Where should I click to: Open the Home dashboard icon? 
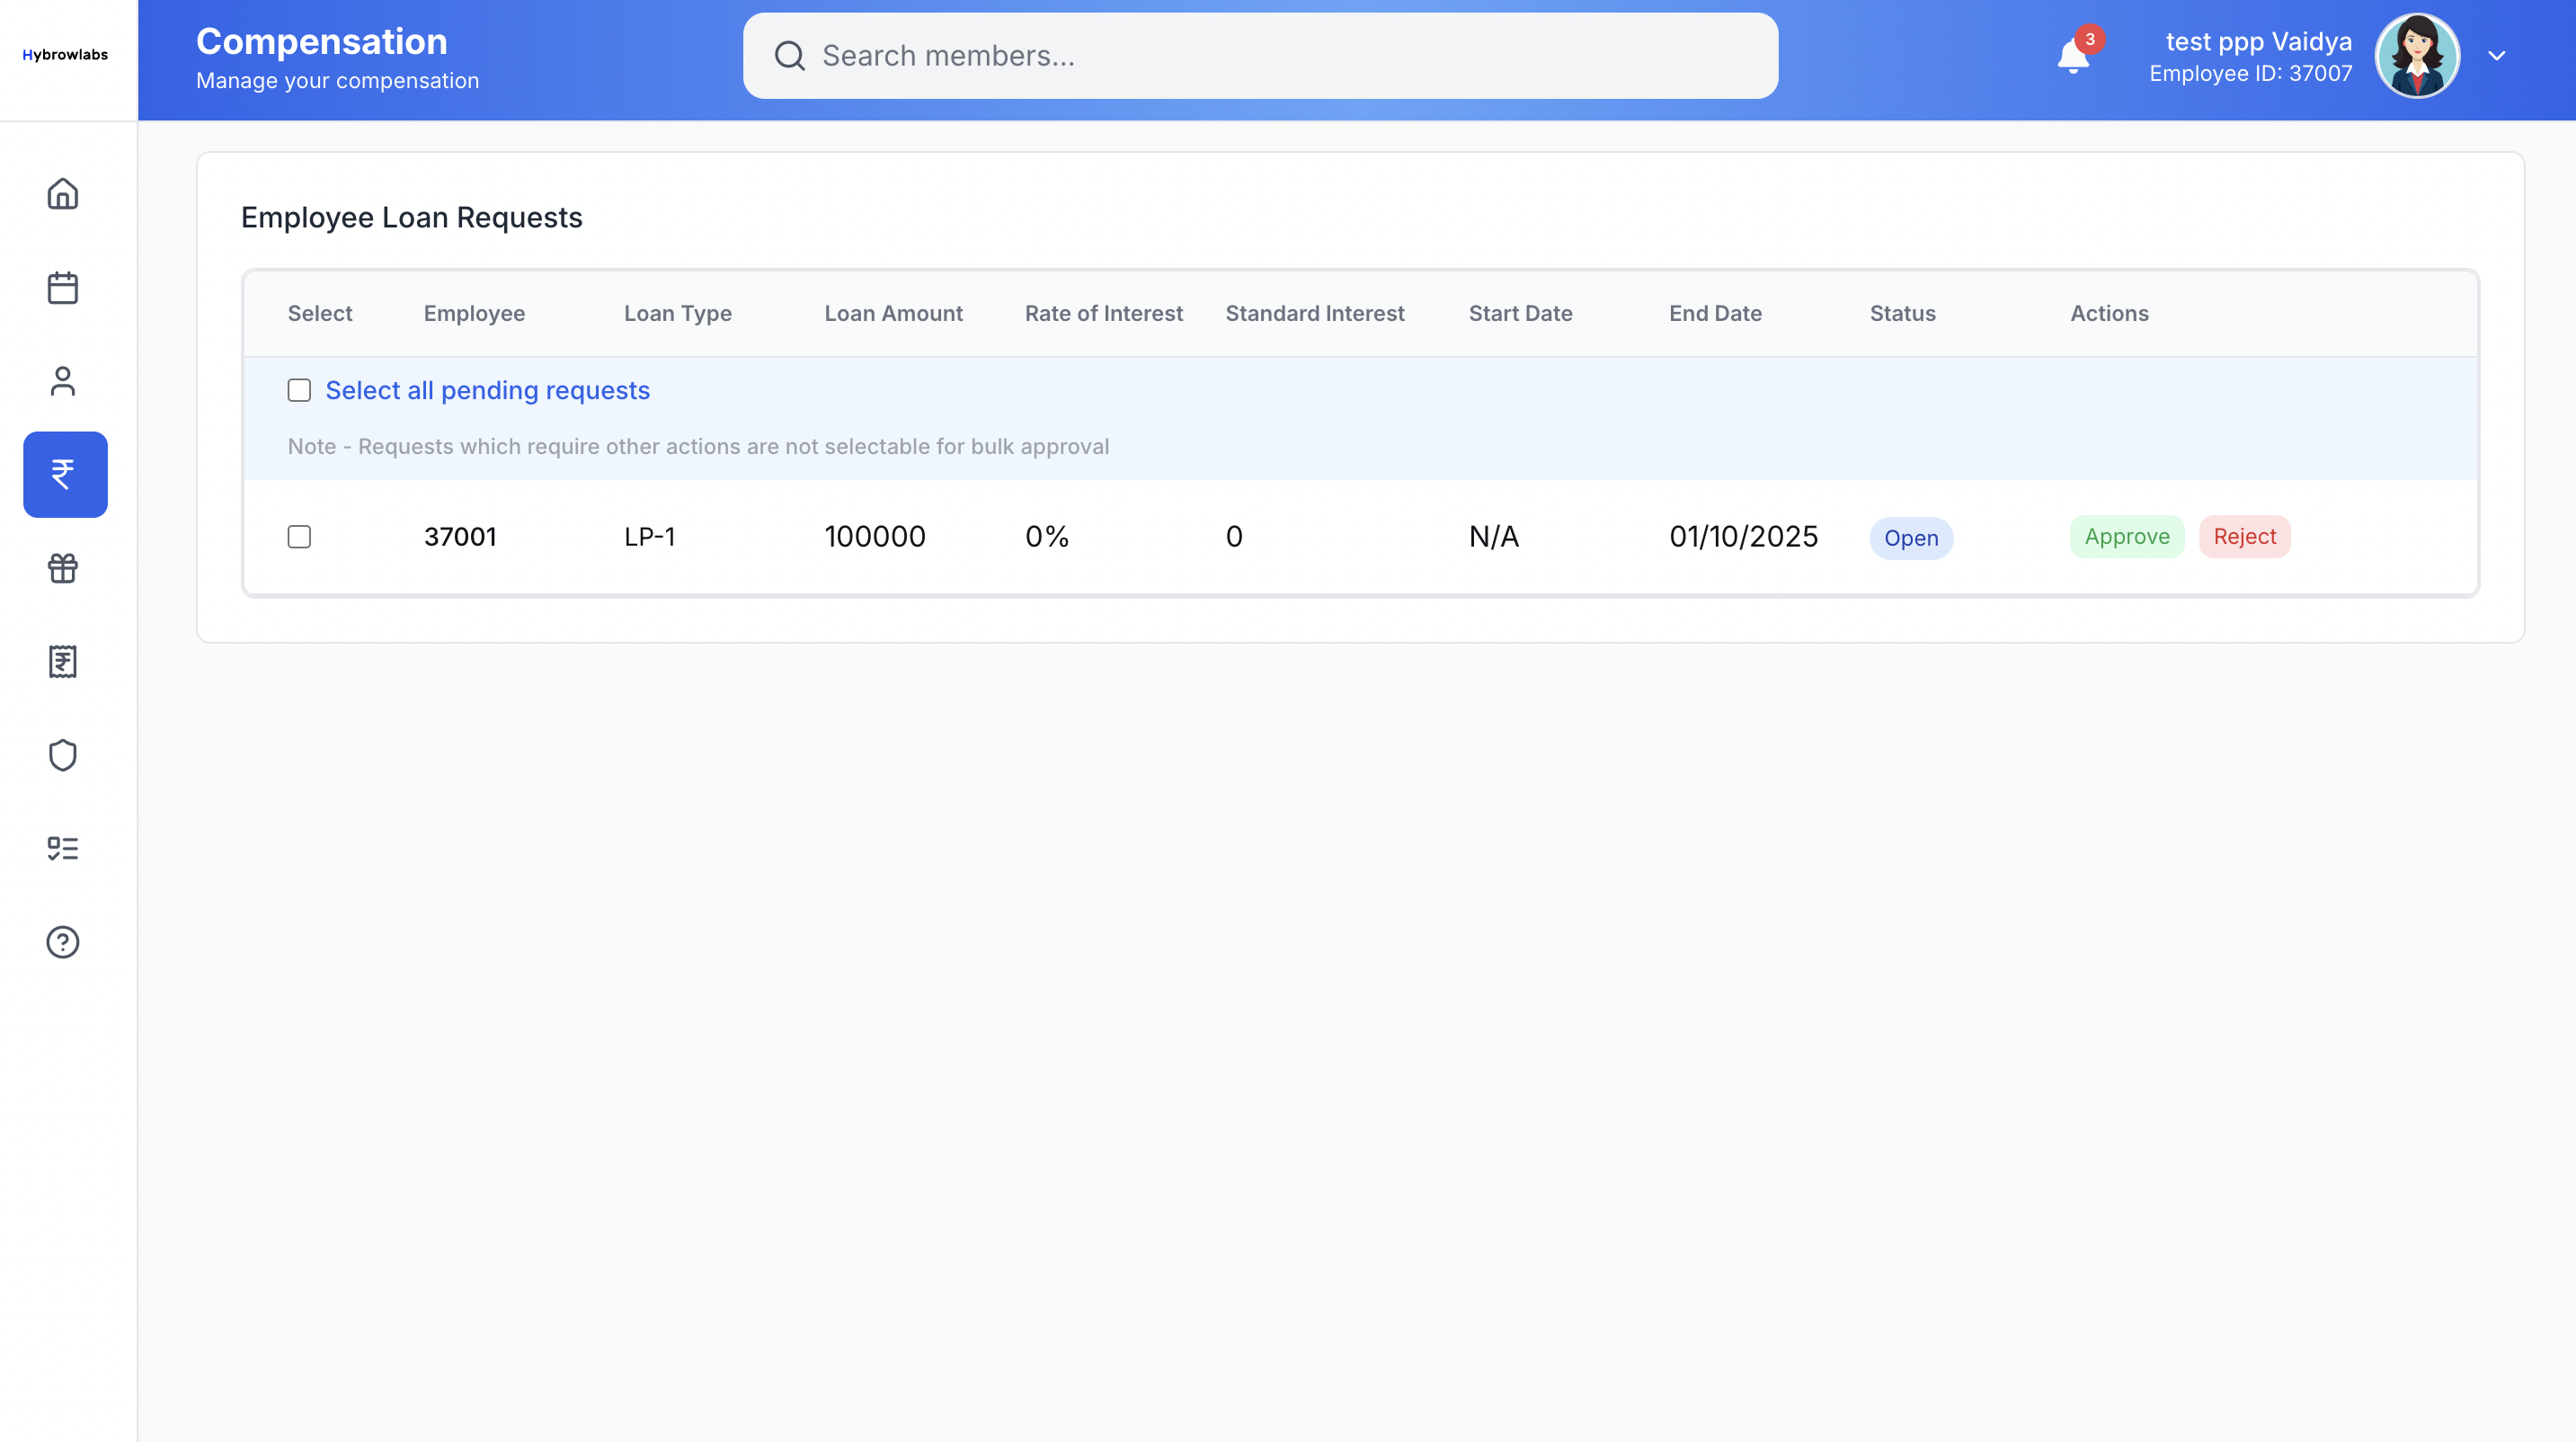point(63,193)
